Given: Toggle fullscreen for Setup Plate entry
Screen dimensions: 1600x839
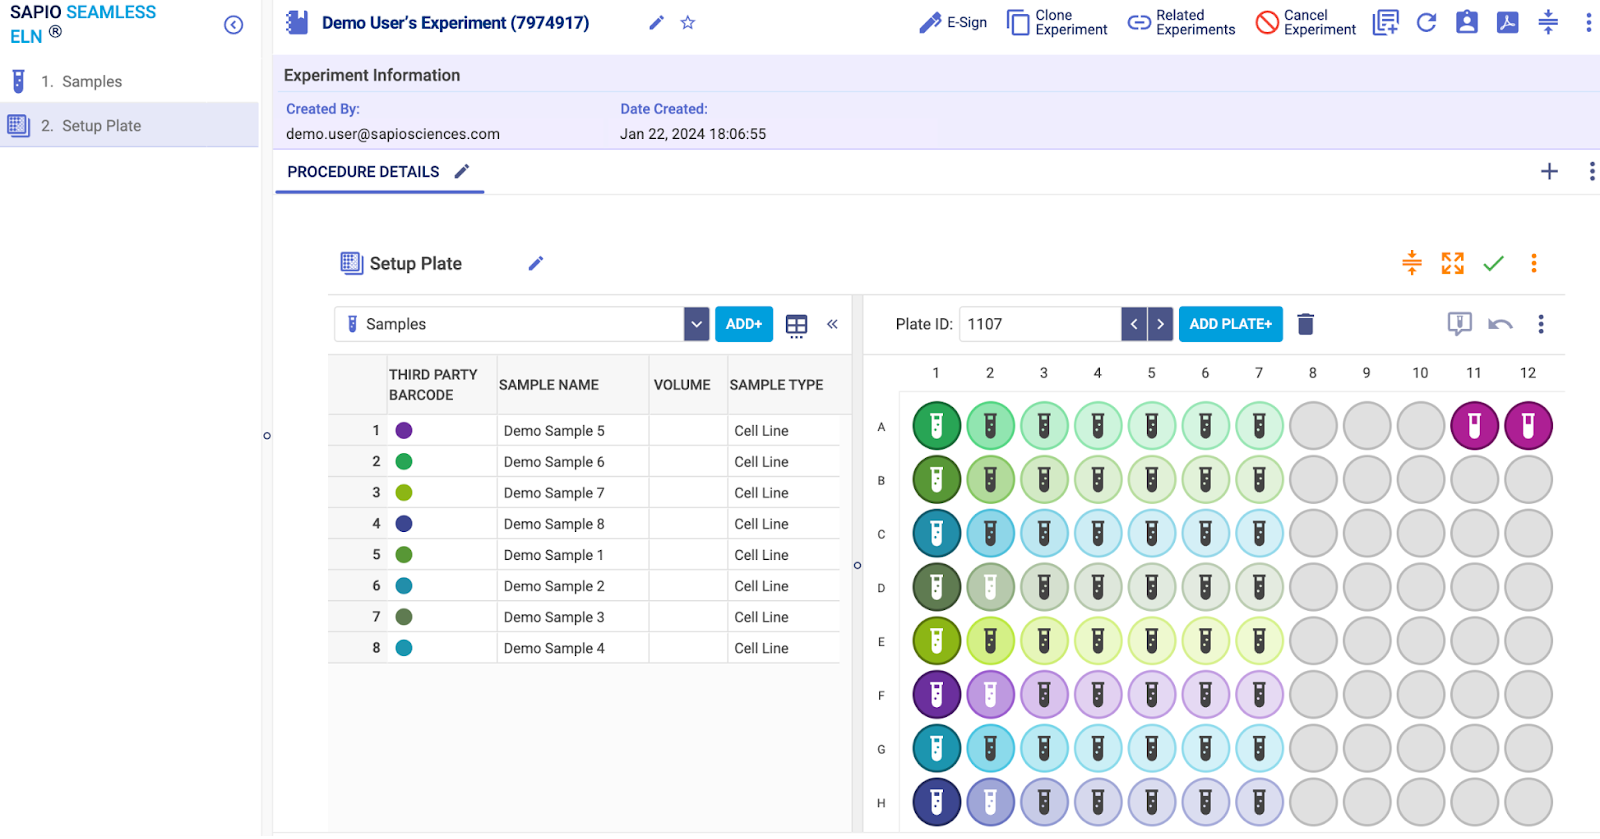Looking at the screenshot, I should coord(1452,263).
